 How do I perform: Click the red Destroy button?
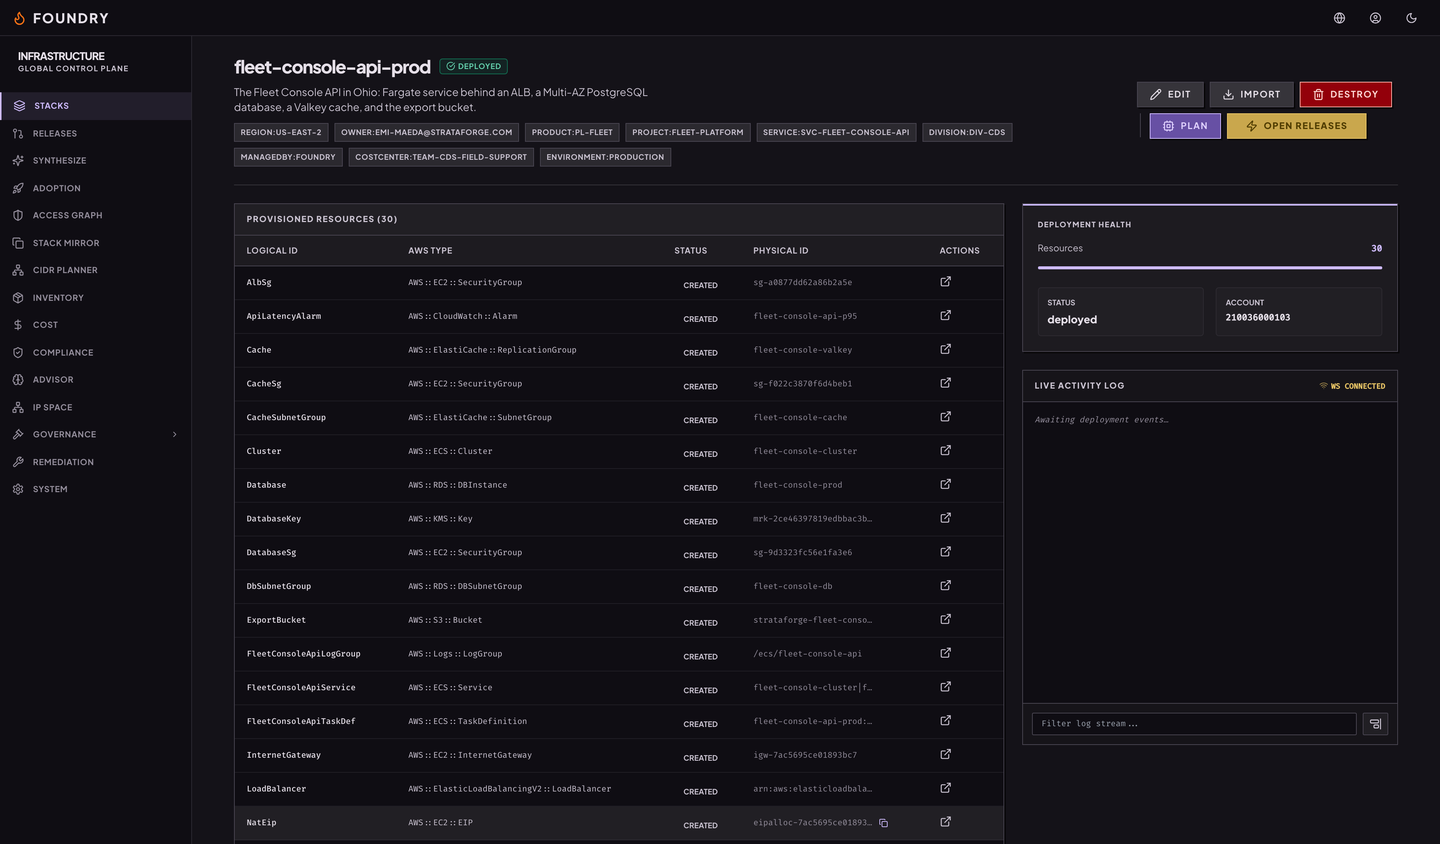pyautogui.click(x=1345, y=94)
